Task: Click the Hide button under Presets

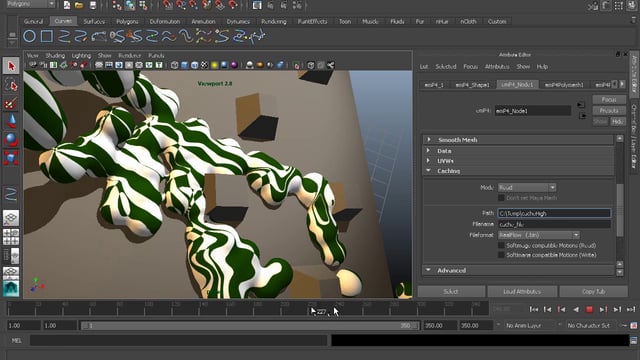Action: click(x=618, y=122)
